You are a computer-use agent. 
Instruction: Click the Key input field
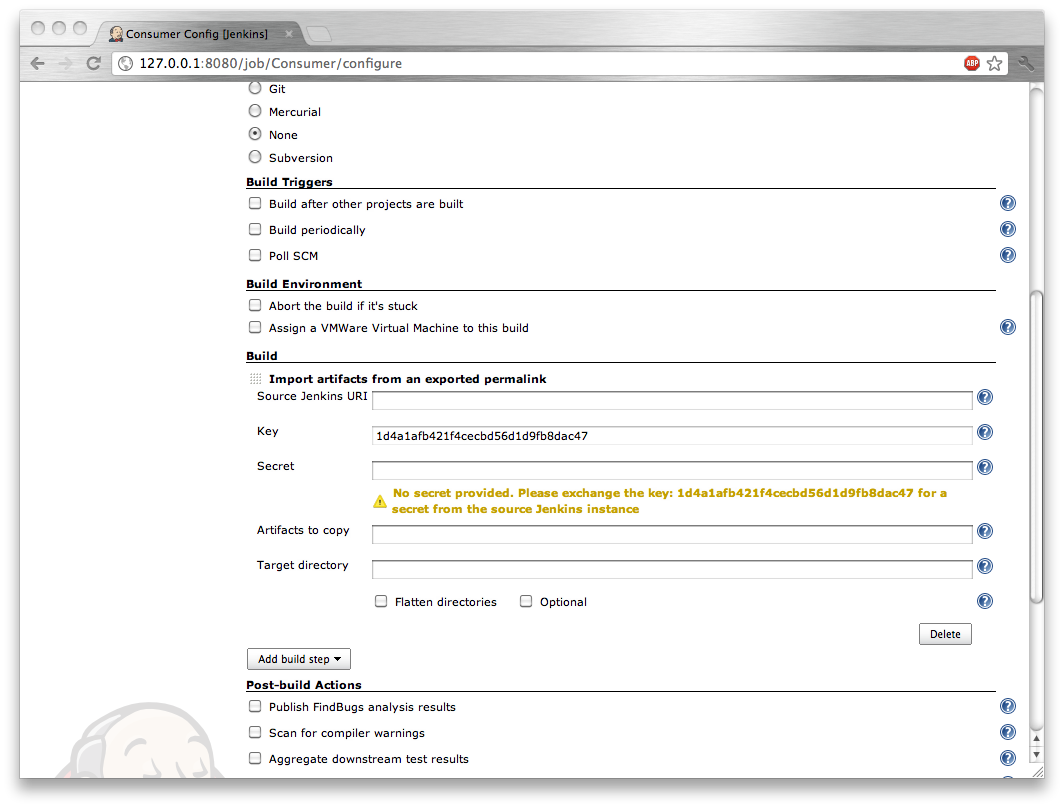(672, 436)
